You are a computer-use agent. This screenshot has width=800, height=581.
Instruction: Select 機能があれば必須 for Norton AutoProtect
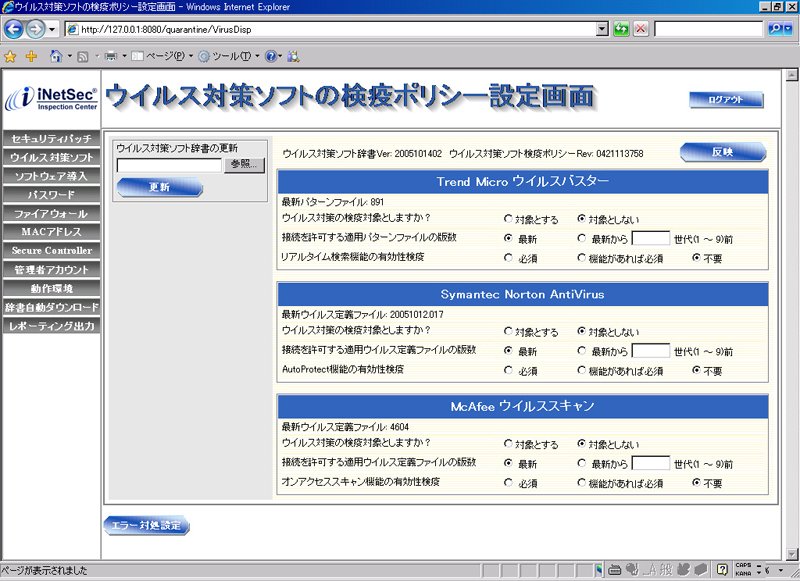(x=581, y=370)
